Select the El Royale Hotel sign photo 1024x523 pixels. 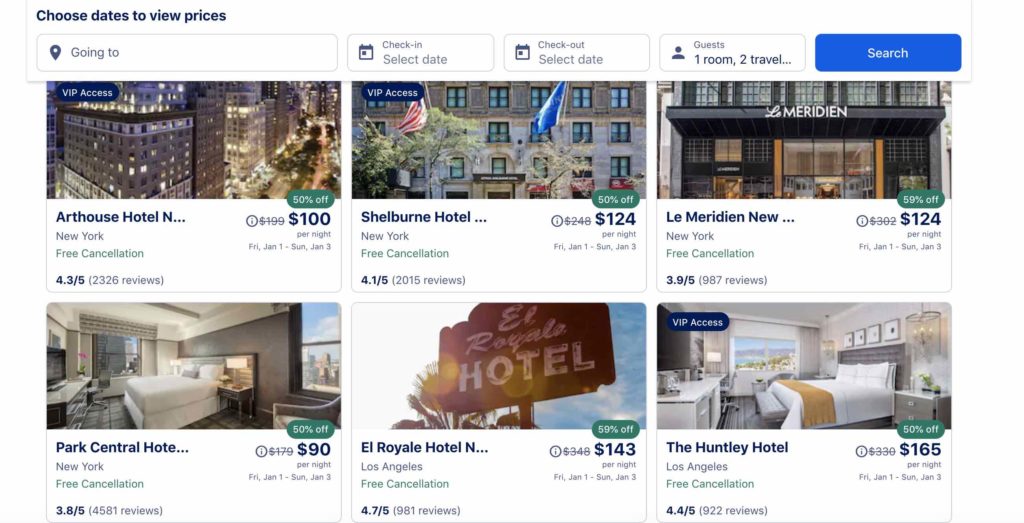click(499, 366)
